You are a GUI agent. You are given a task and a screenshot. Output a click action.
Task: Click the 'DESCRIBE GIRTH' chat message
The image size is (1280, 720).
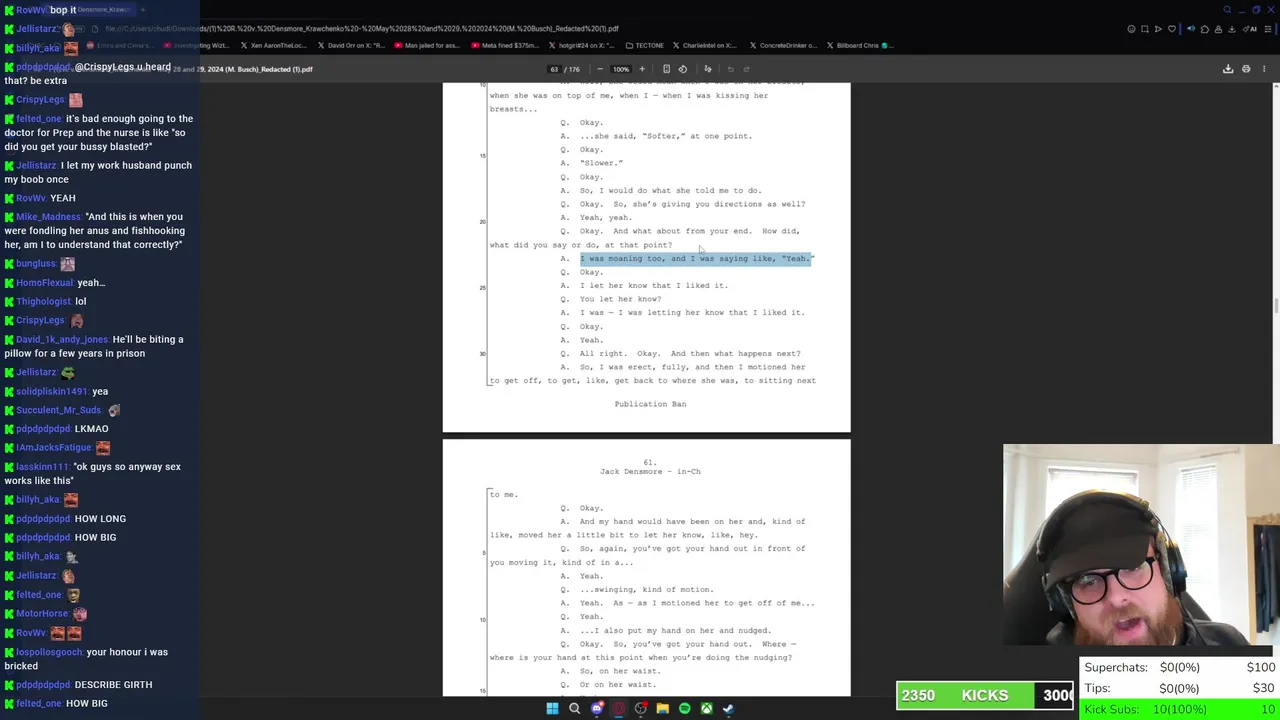113,685
